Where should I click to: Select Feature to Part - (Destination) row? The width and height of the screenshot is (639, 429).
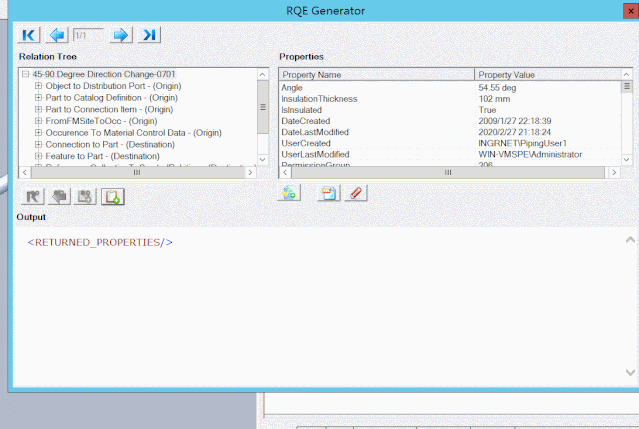pos(102,156)
